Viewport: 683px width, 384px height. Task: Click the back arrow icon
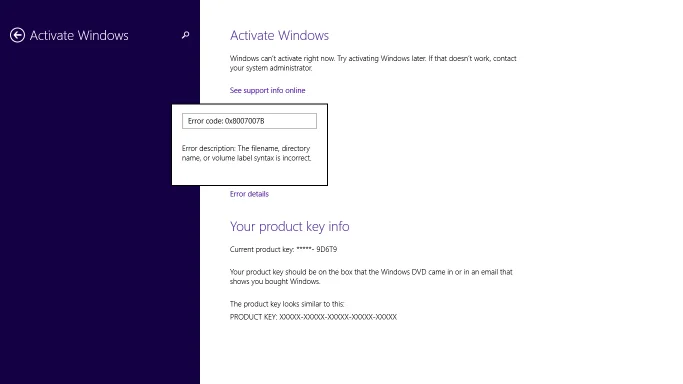[17, 35]
